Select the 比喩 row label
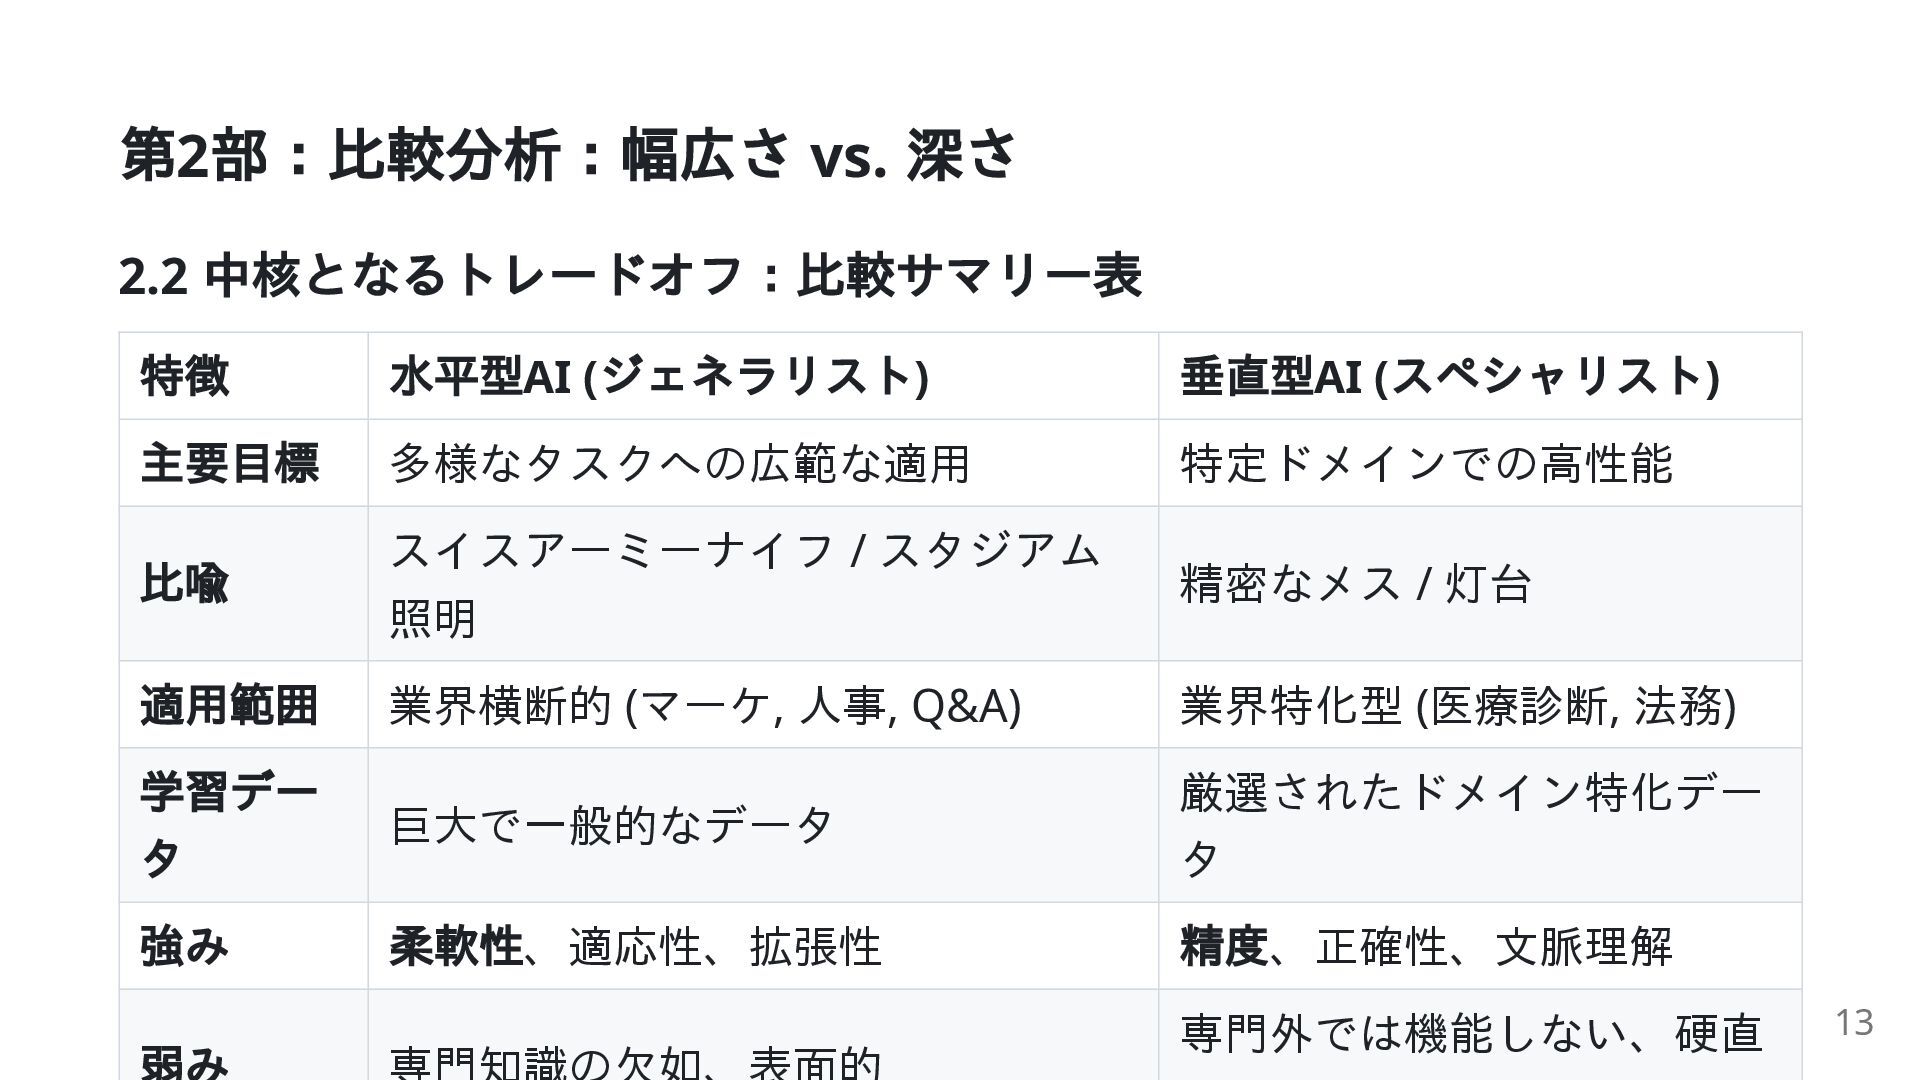 pyautogui.click(x=243, y=584)
